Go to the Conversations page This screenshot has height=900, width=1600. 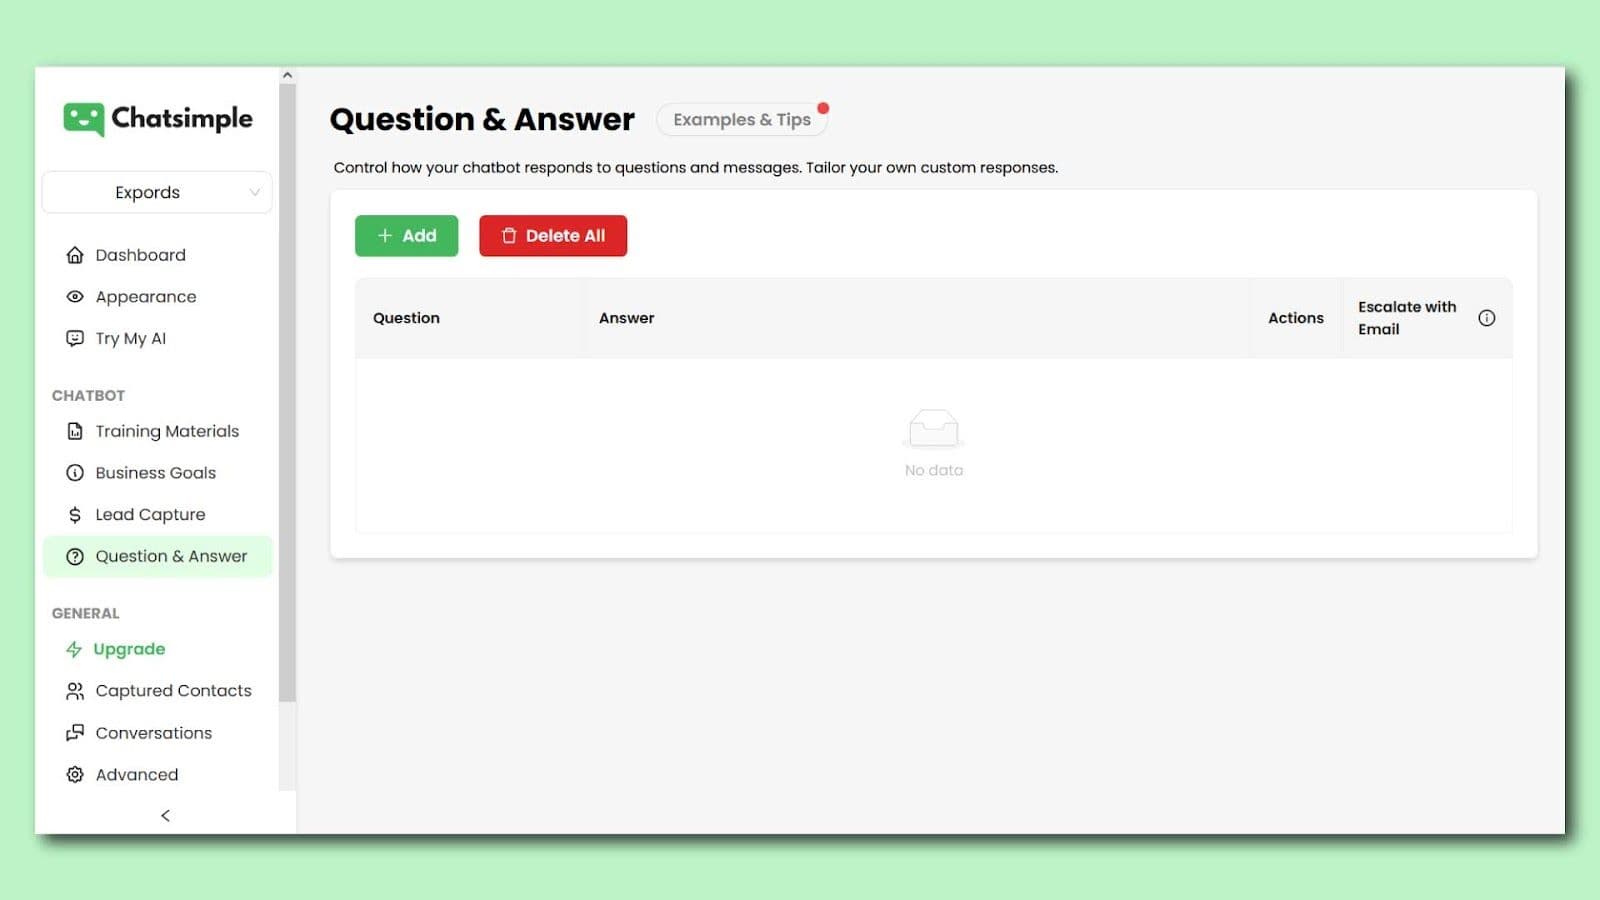click(x=153, y=733)
